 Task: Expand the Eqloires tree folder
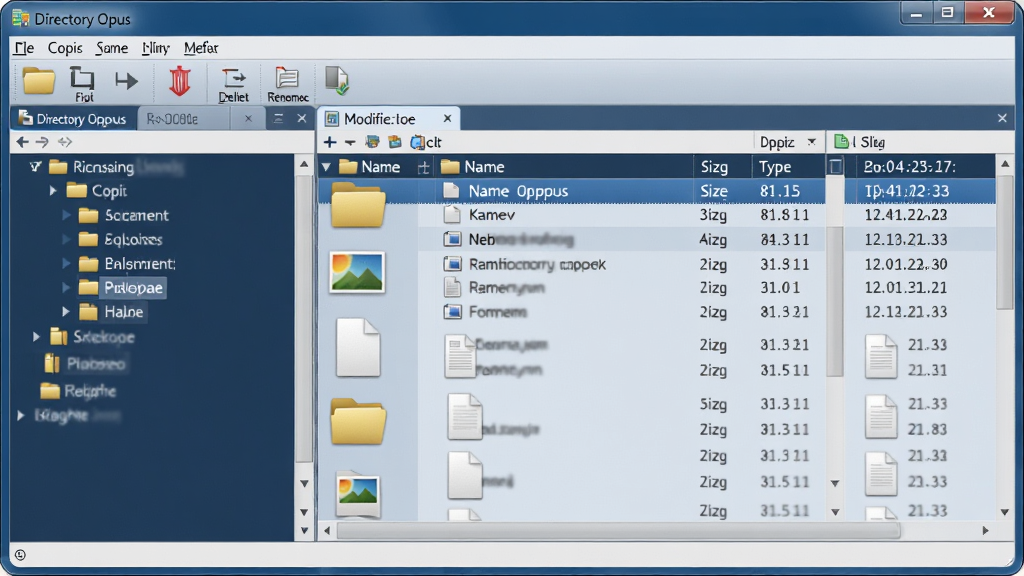pyautogui.click(x=66, y=239)
